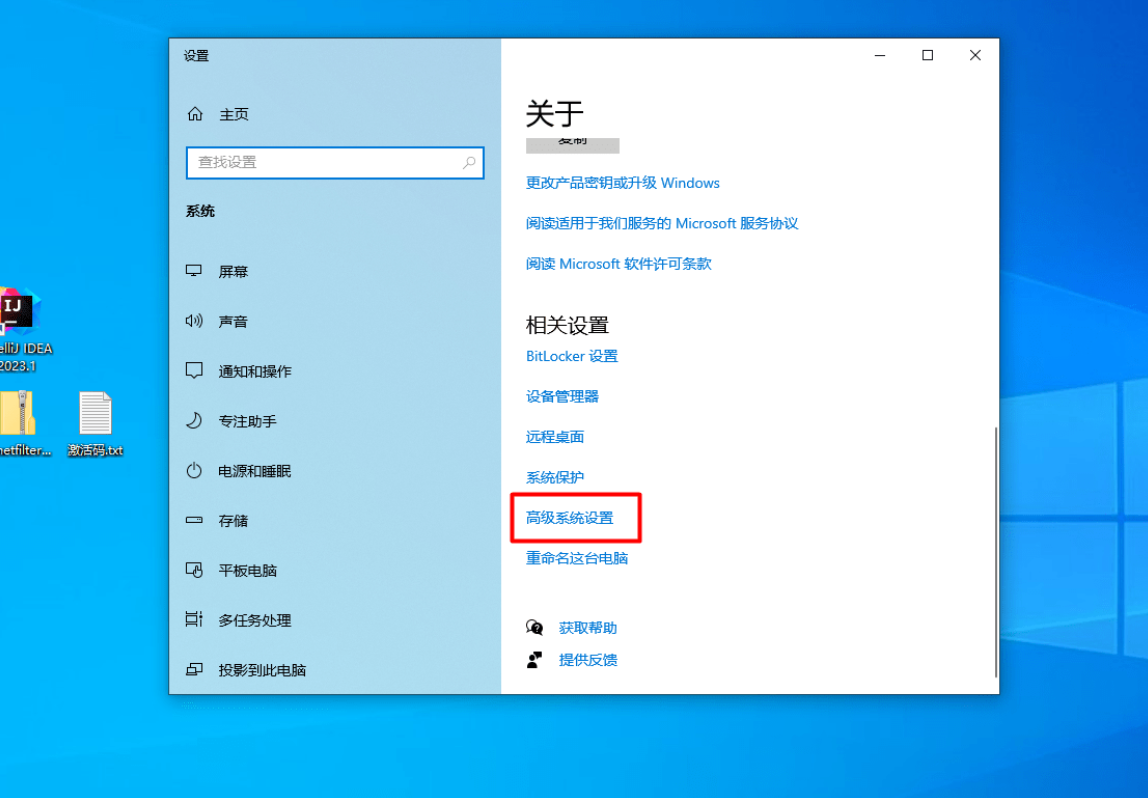The height and width of the screenshot is (798, 1148).
Task: Click the 获取帮助 help chat icon
Action: coord(534,627)
